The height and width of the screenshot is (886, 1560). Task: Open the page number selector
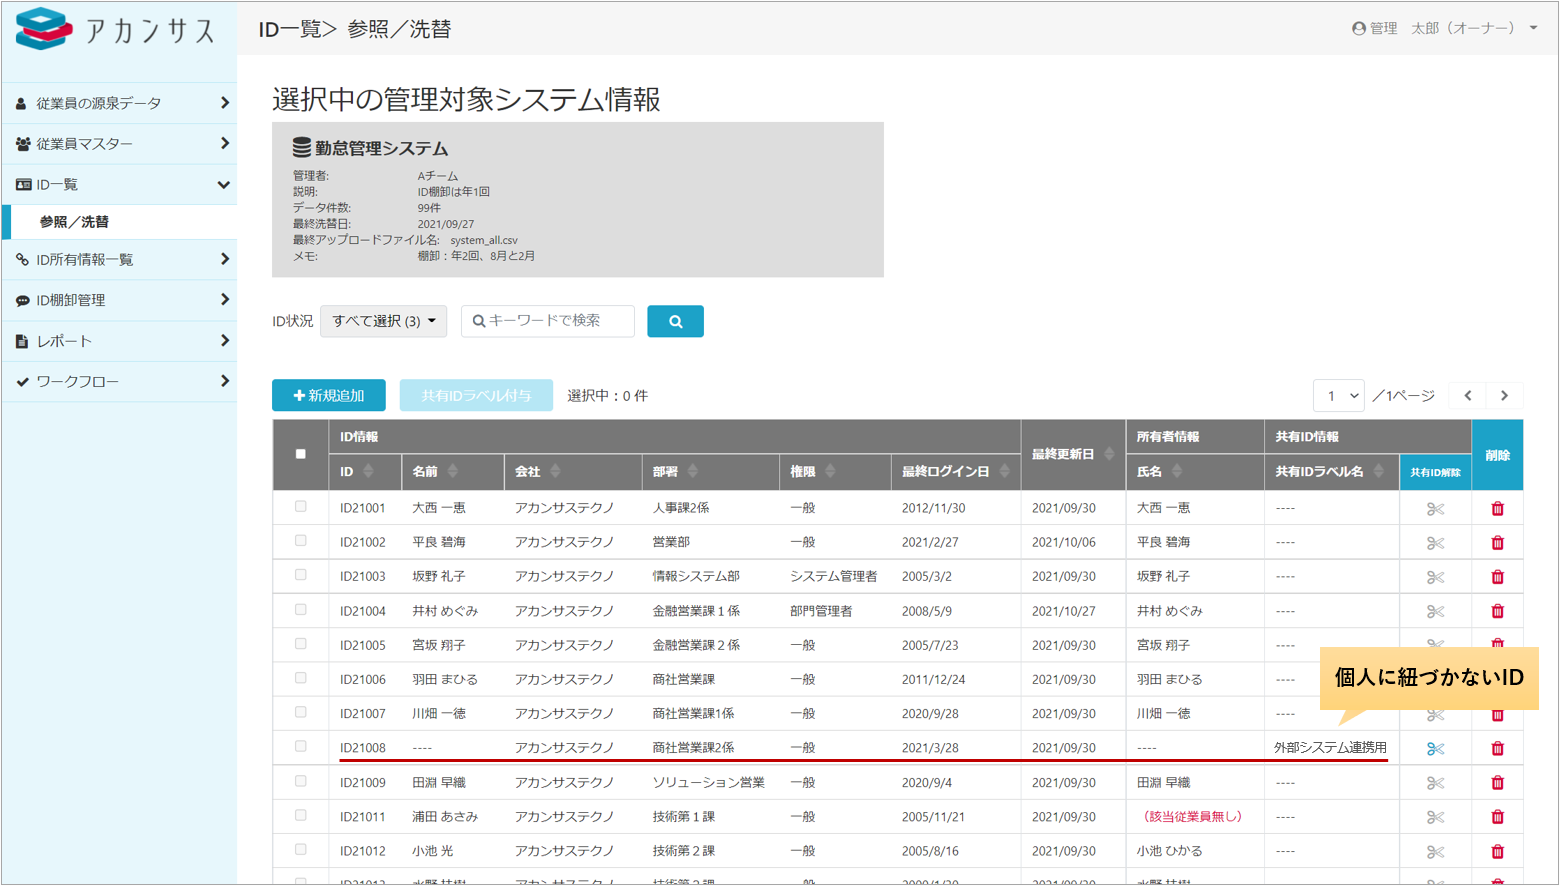pos(1339,396)
